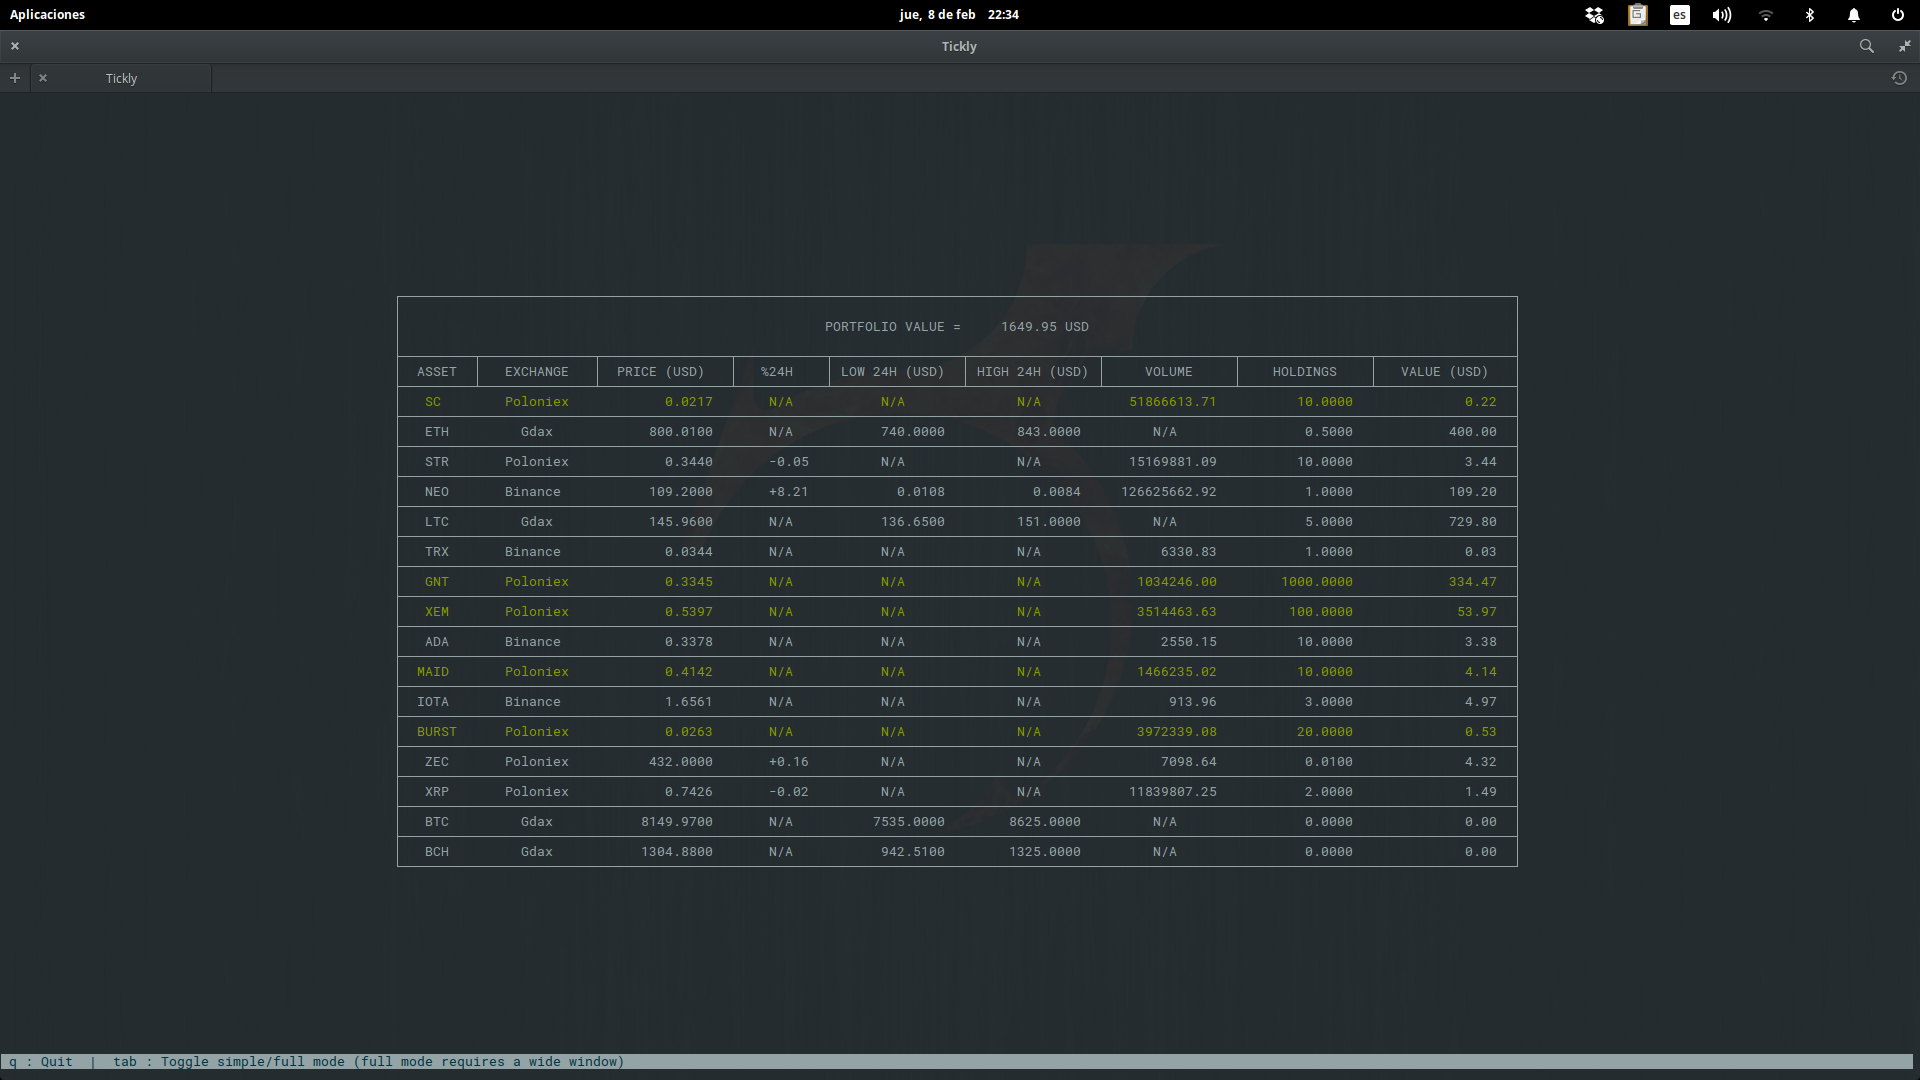The image size is (1920, 1080).
Task: Open the Wi-Fi network indicator
Action: (x=1765, y=15)
